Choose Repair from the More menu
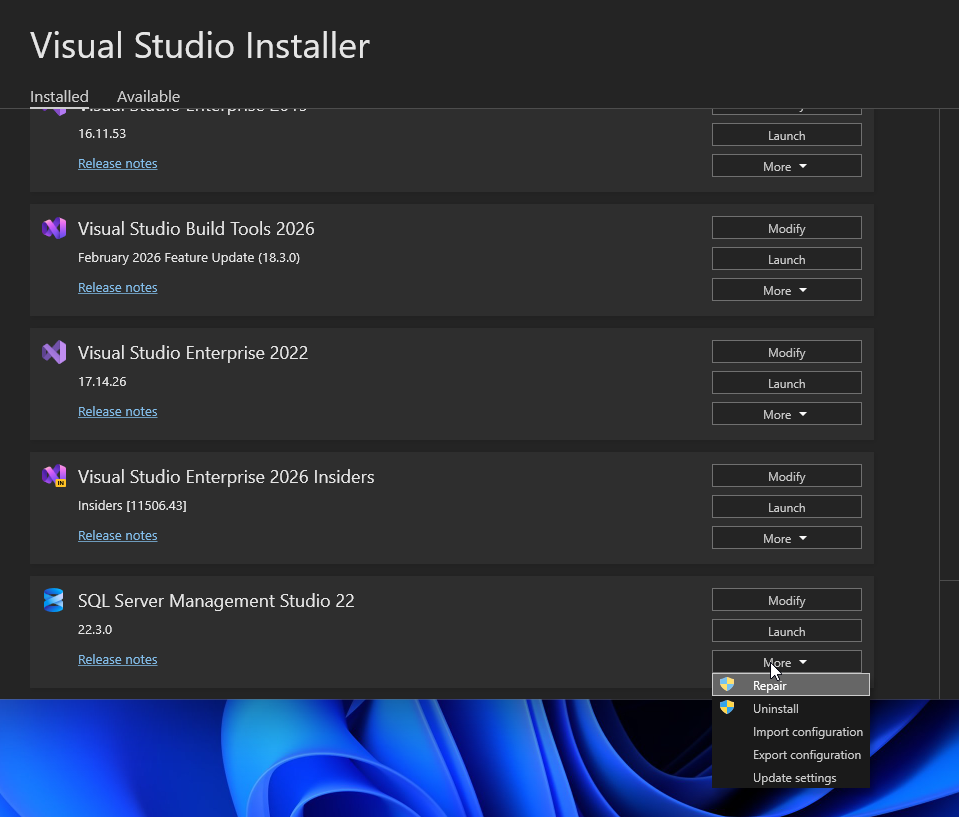The image size is (959, 817). click(x=791, y=685)
